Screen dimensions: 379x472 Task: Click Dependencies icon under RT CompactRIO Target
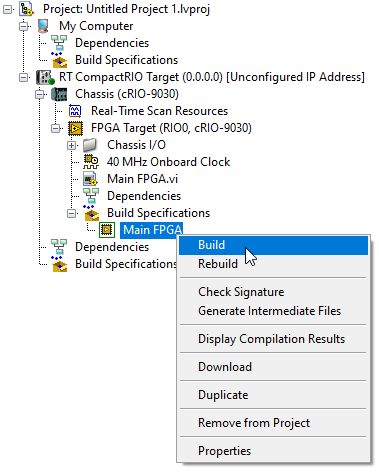click(59, 247)
